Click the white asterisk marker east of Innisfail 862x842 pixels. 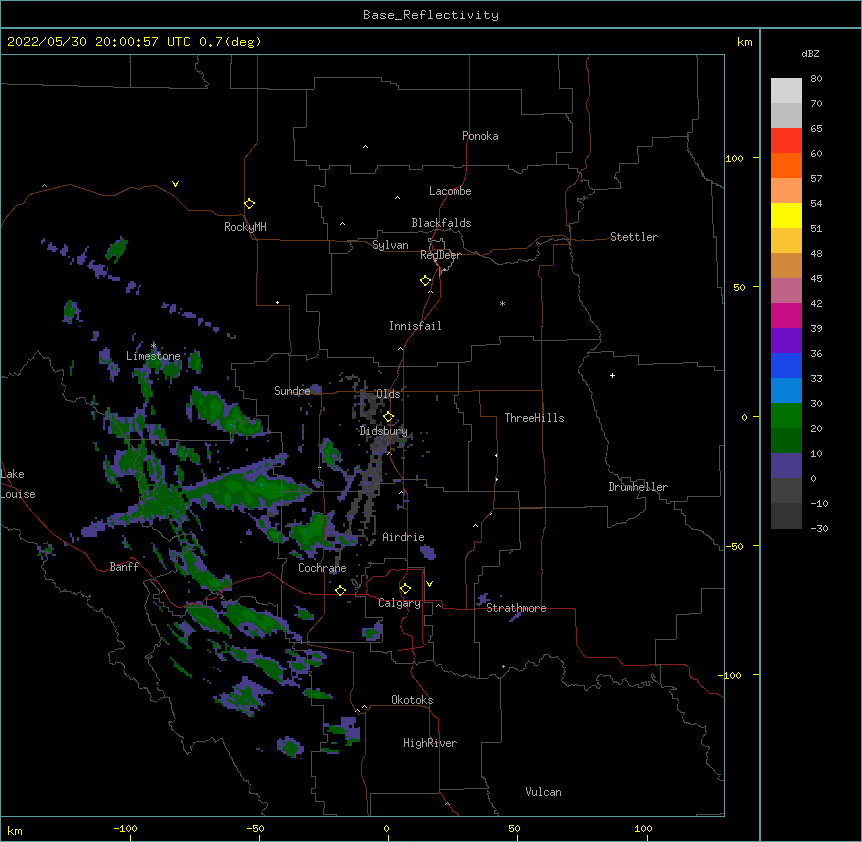tap(502, 303)
